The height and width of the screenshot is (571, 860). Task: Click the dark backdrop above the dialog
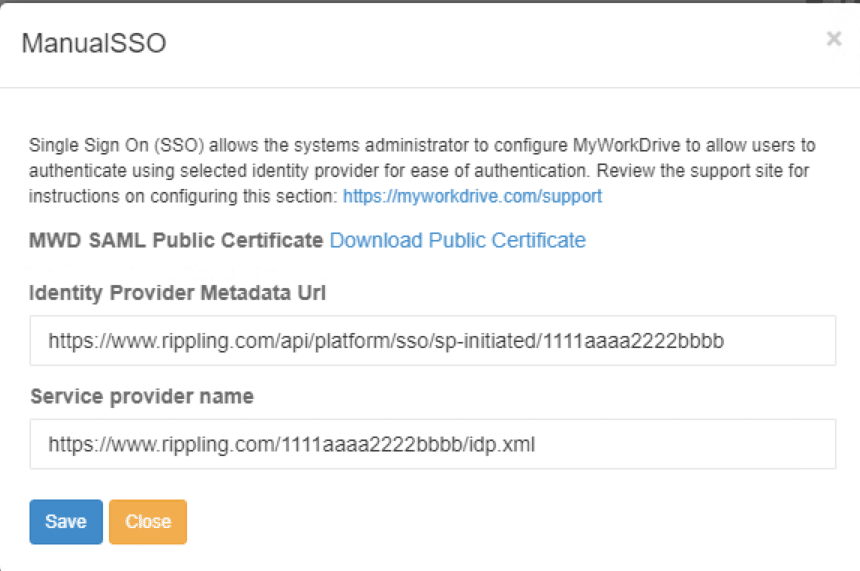430,1
